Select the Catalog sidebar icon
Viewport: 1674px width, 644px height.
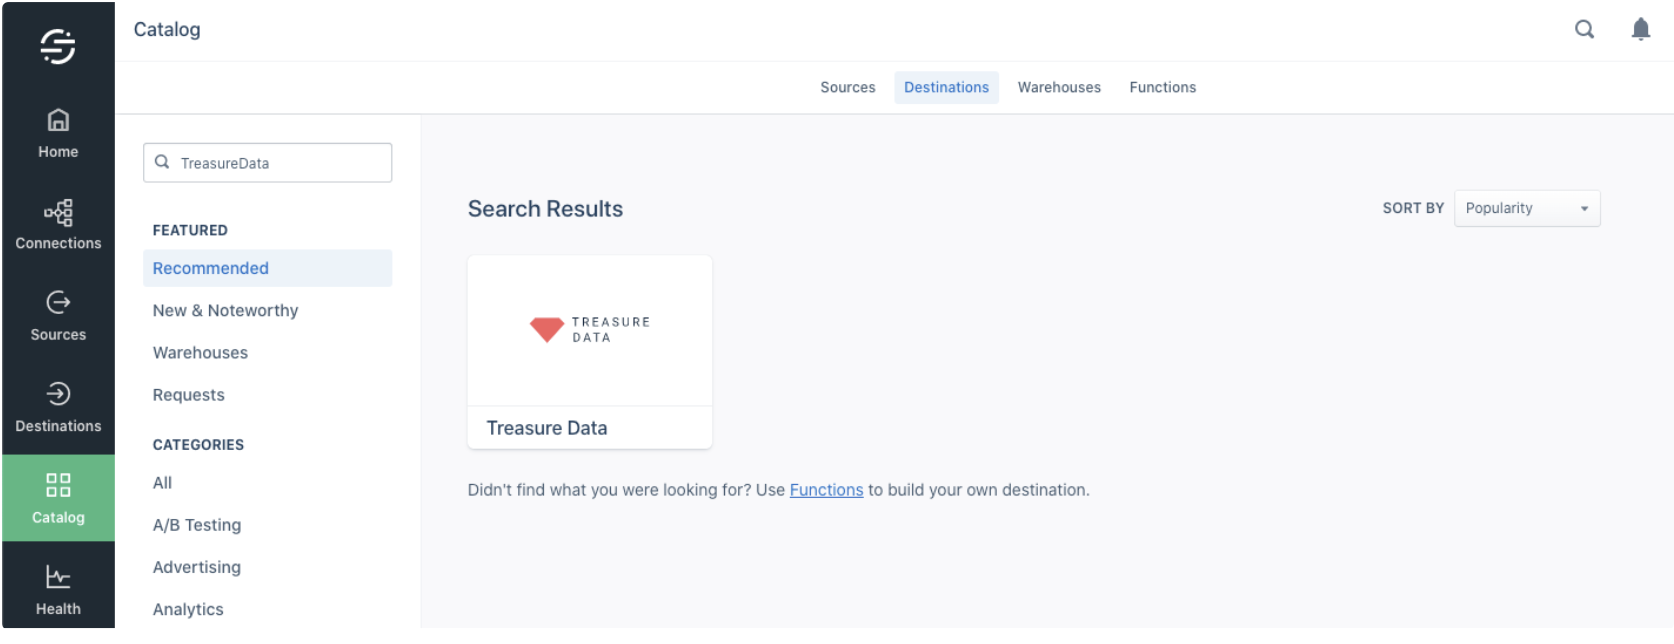[x=58, y=498]
